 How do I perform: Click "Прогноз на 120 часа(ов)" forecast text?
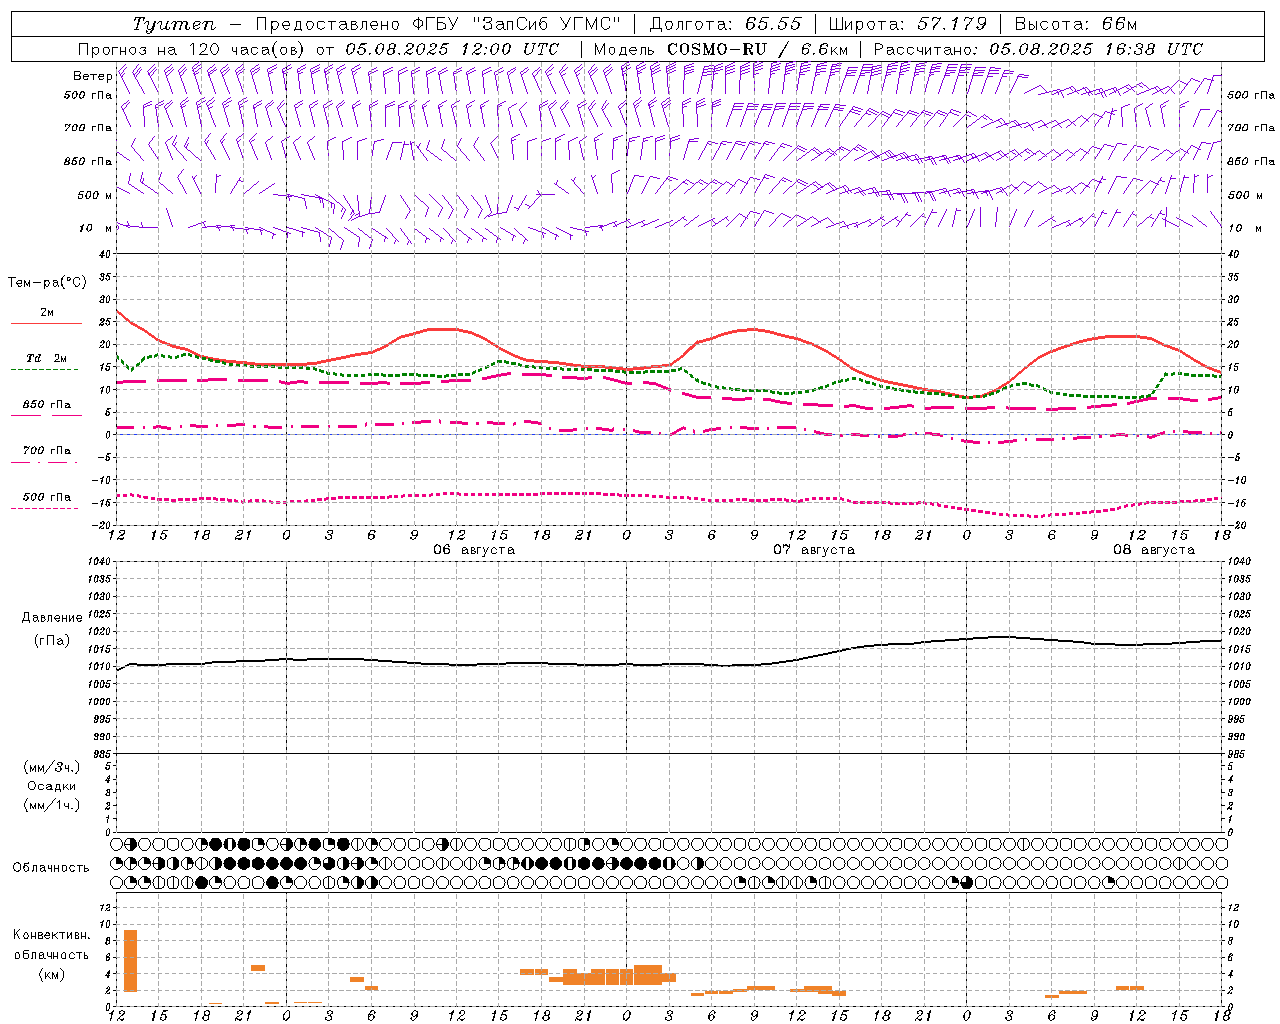point(192,49)
